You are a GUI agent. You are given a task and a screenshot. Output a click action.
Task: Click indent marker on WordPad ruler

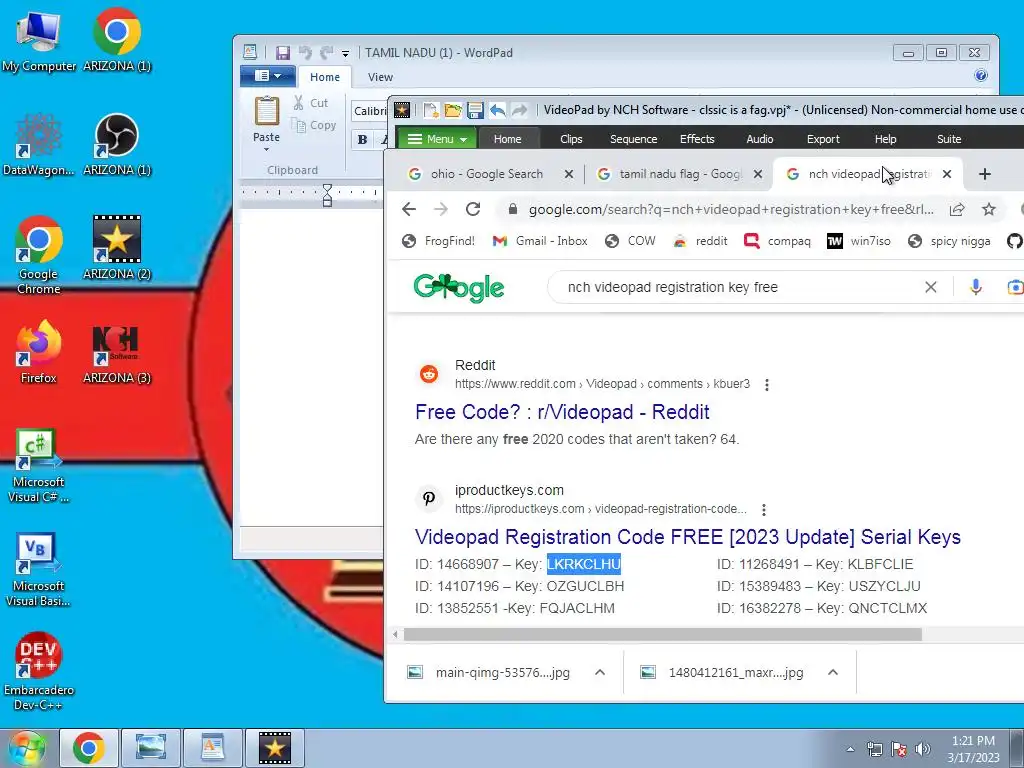click(x=327, y=195)
